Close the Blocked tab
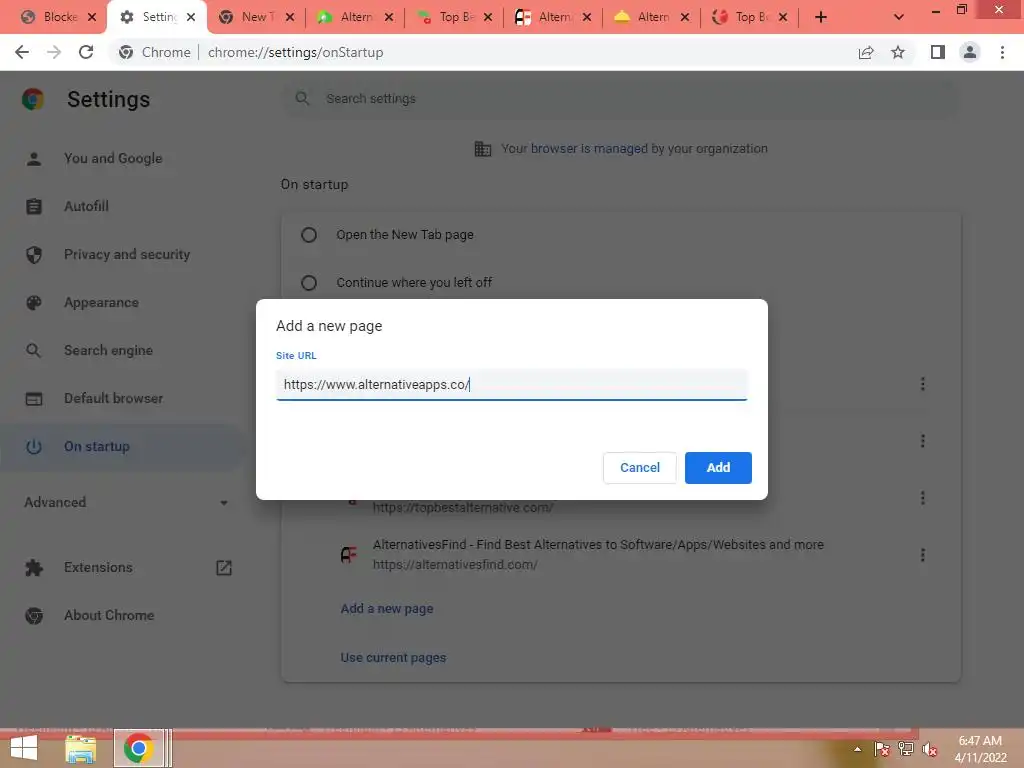Screen dimensions: 1024x768 click(x=92, y=17)
